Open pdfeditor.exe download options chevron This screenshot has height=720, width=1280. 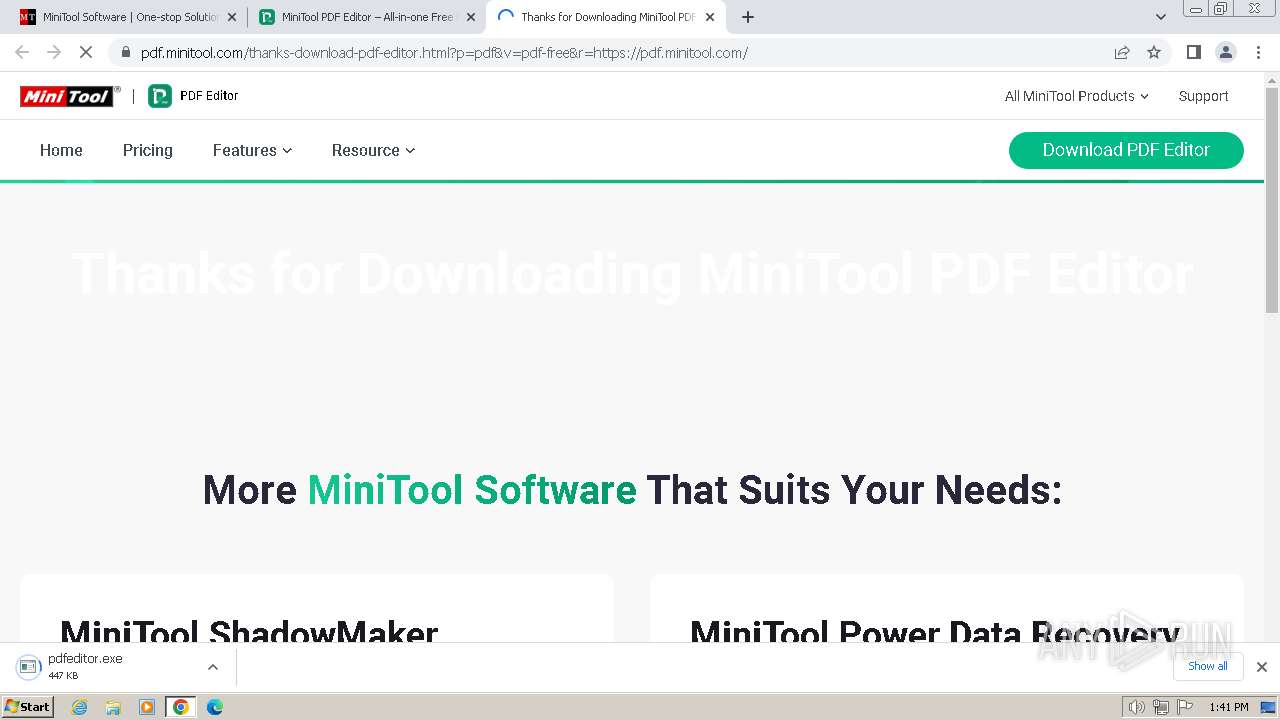213,667
